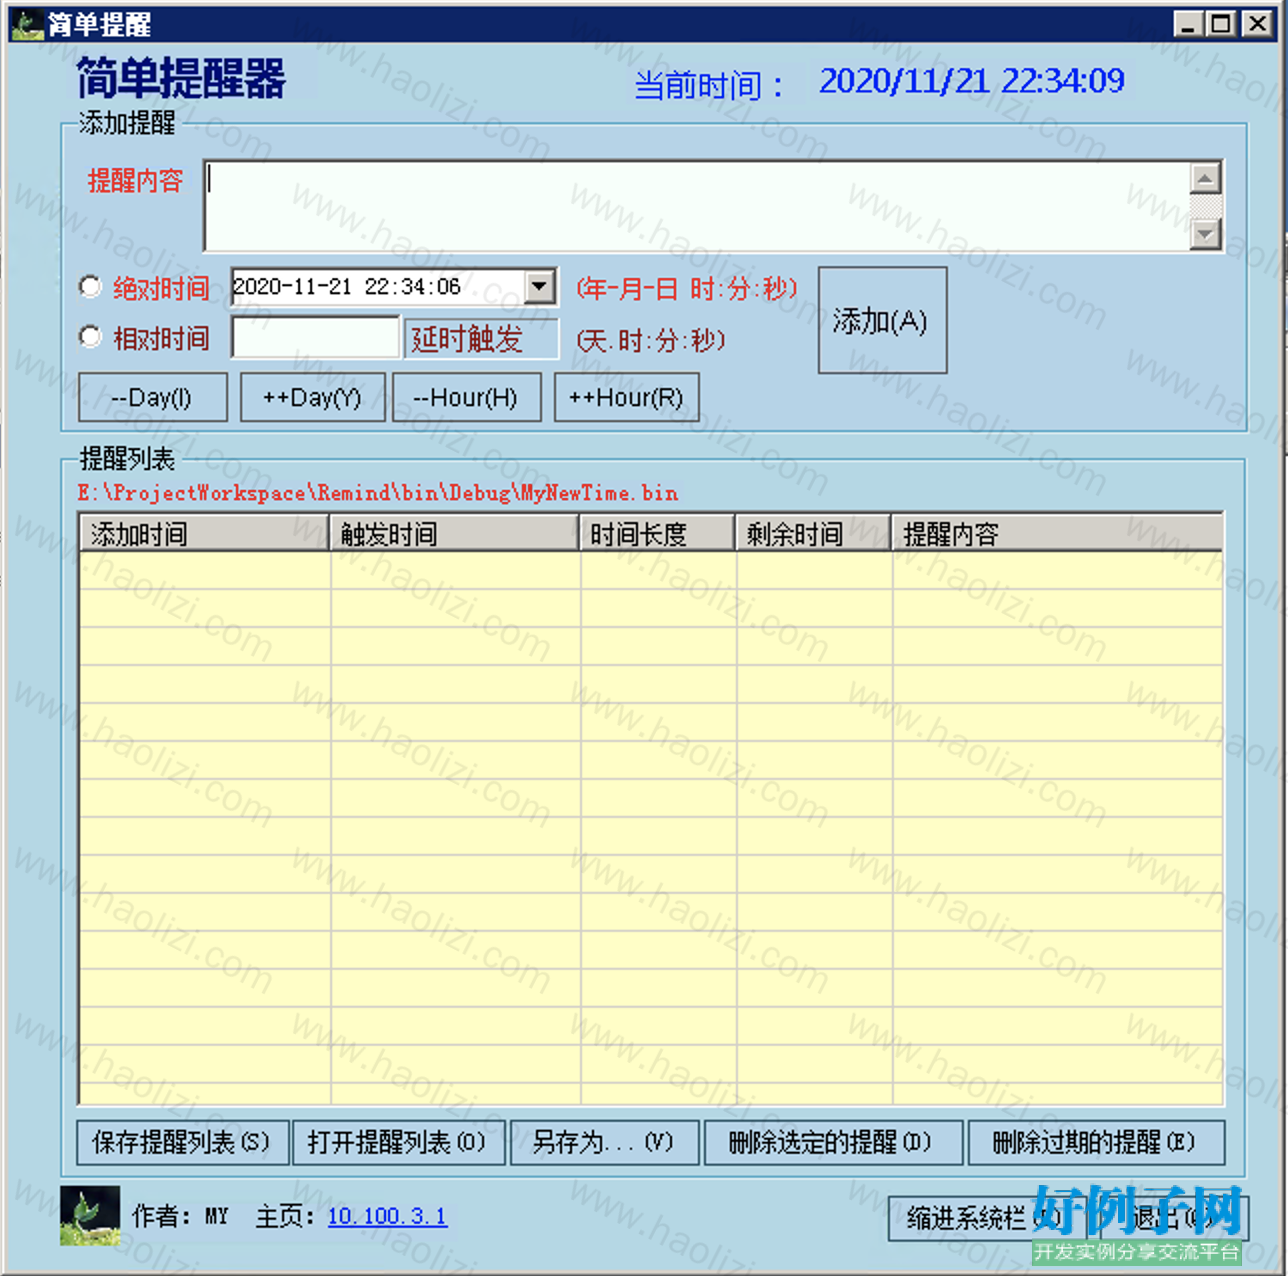The image size is (1288, 1276).
Task: Click scroll down arrow of reminder content box
Action: click(x=1206, y=234)
